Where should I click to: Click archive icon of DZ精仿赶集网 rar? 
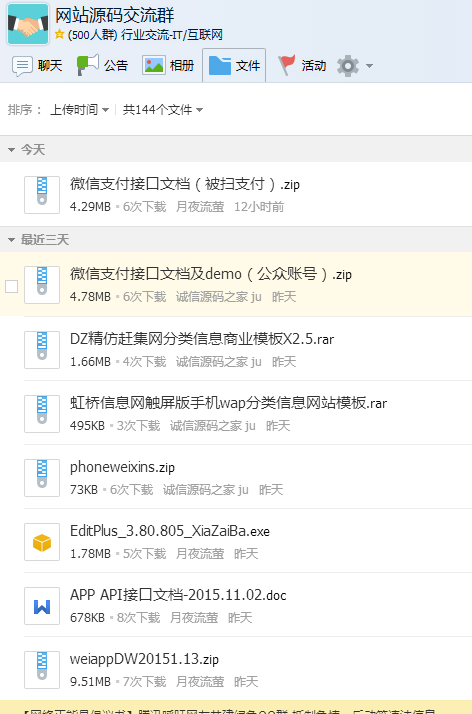42,349
